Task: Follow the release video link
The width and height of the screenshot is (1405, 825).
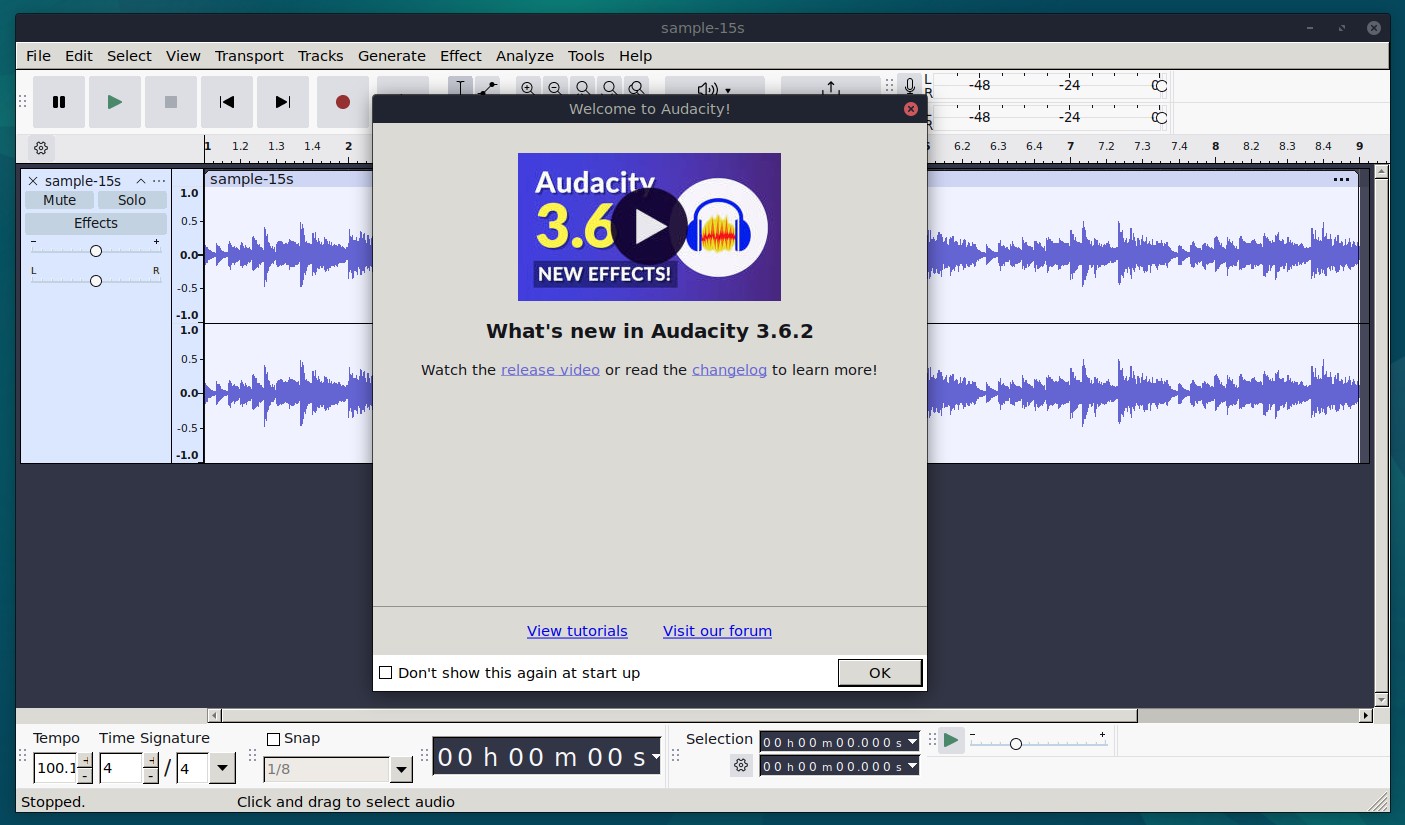Action: click(550, 370)
